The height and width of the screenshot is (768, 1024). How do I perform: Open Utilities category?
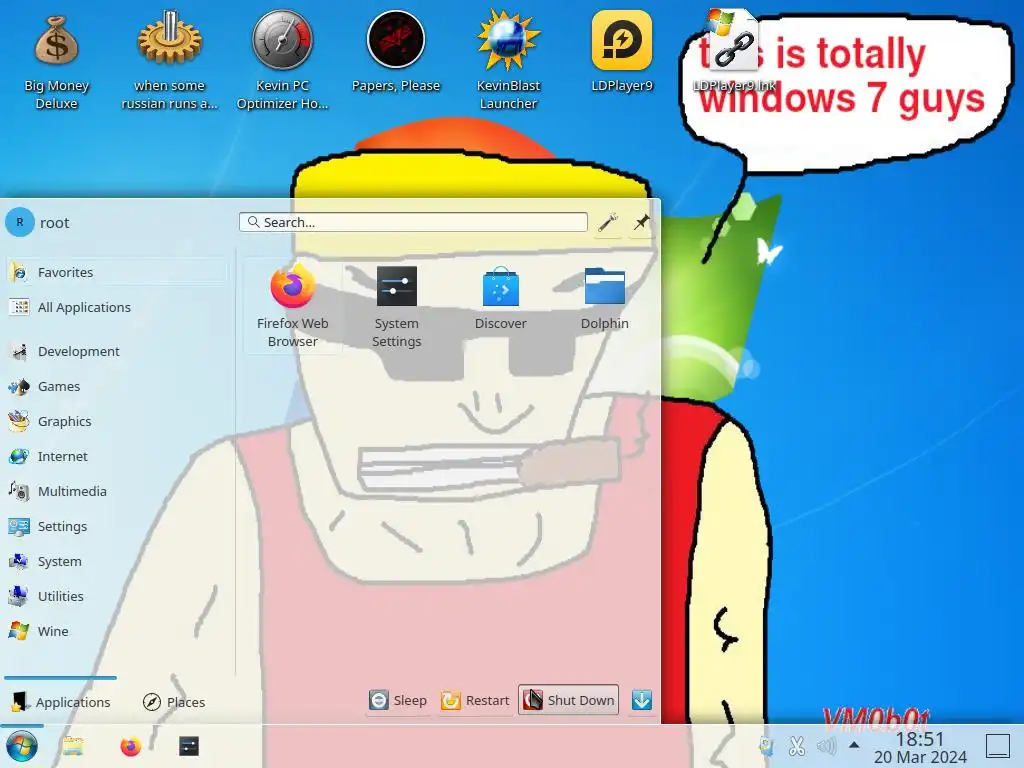[x=118, y=596]
